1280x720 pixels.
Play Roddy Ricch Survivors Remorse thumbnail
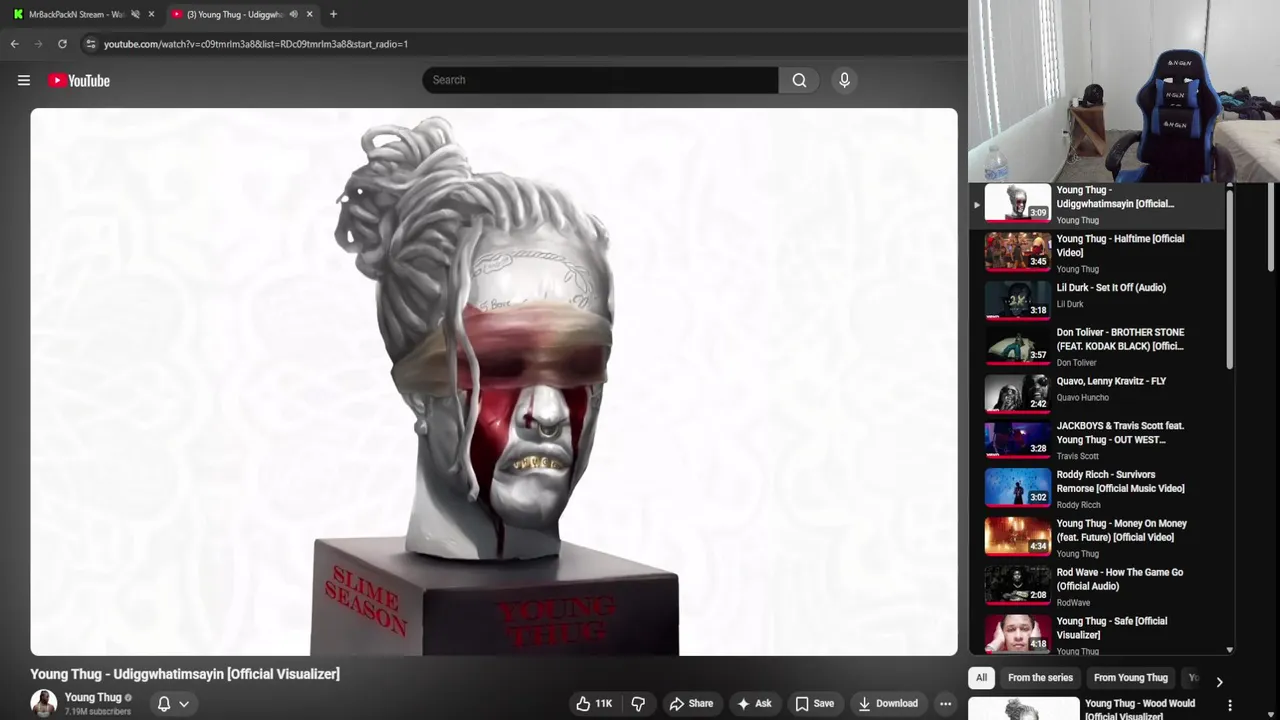[1018, 487]
